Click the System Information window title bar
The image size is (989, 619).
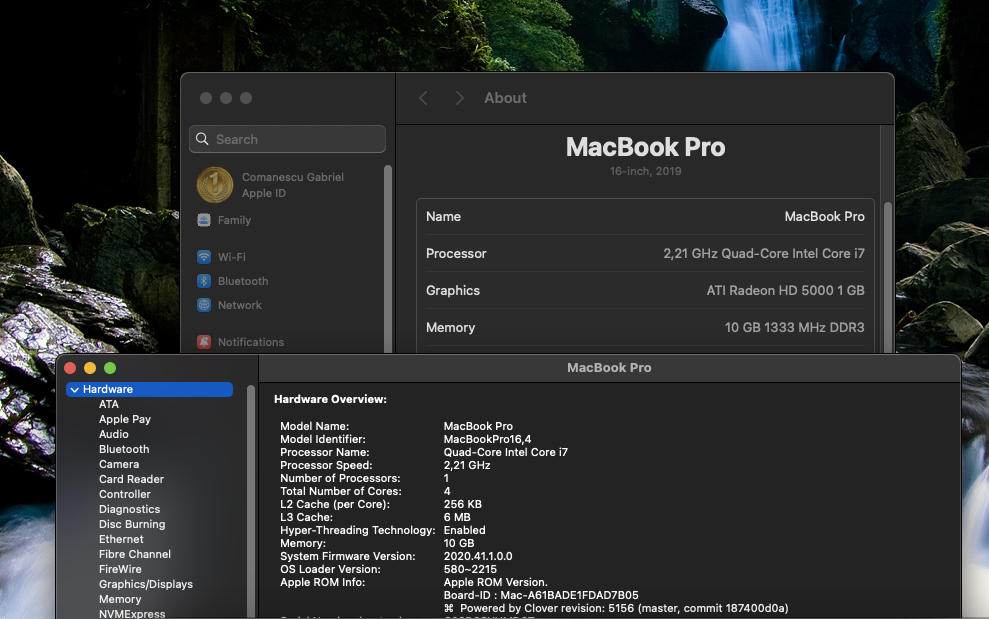pos(609,368)
